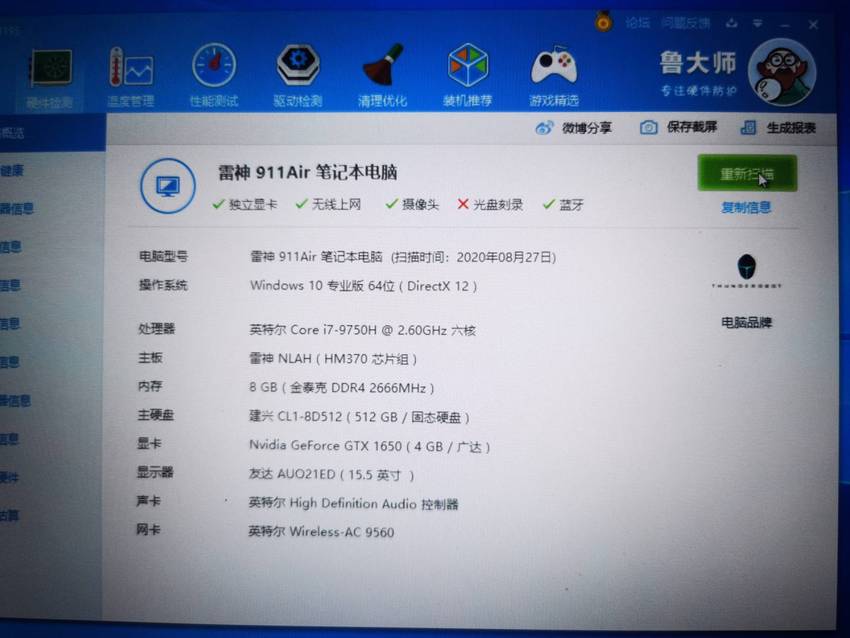Open the 装机推荐 software recommendation cube
The width and height of the screenshot is (850, 638).
click(x=467, y=76)
